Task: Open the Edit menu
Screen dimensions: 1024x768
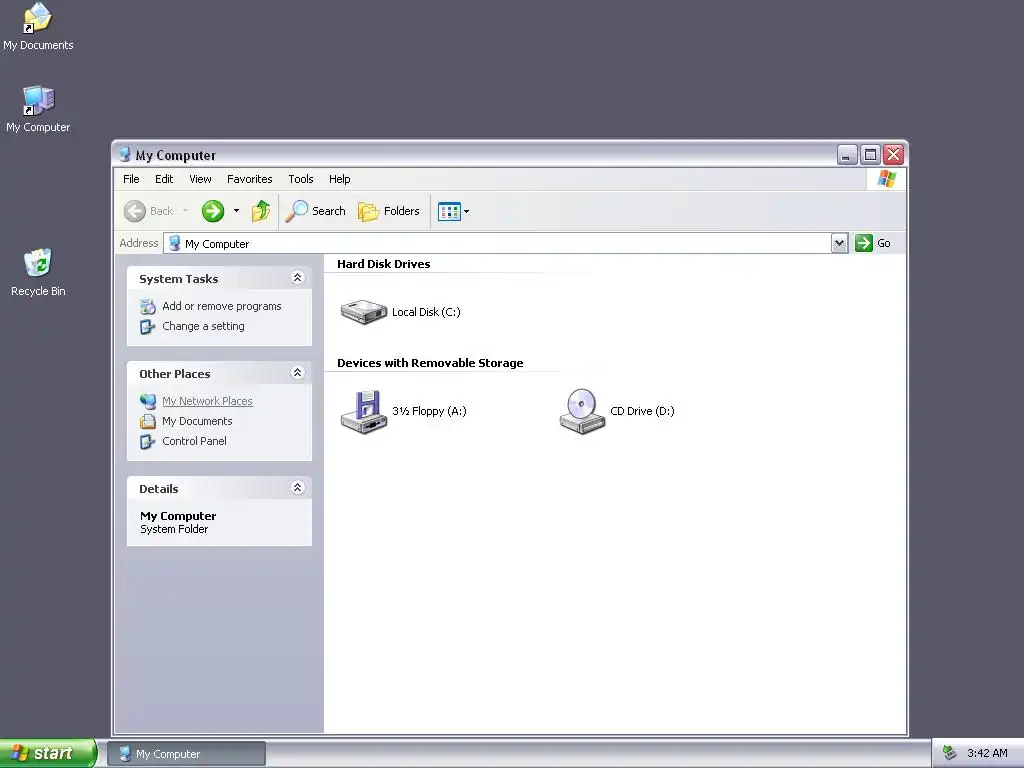Action: tap(164, 179)
